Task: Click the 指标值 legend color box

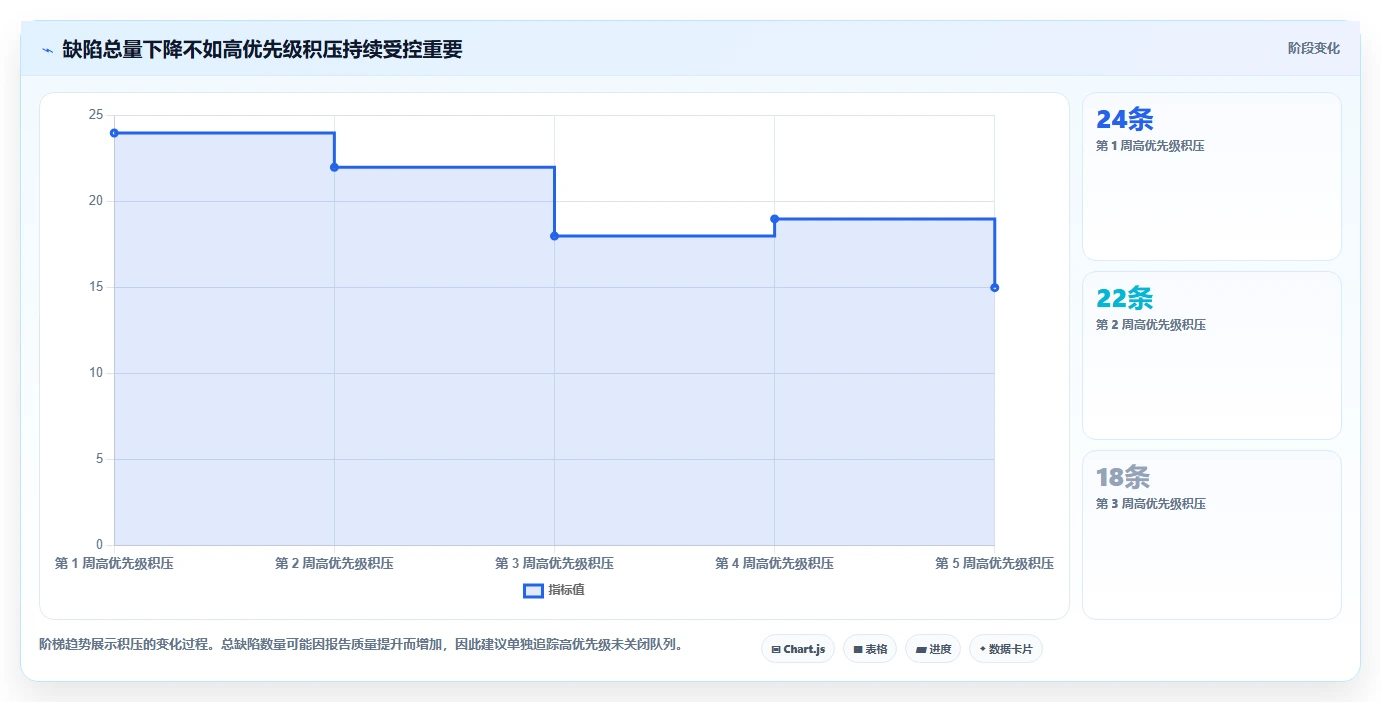Action: tap(533, 590)
